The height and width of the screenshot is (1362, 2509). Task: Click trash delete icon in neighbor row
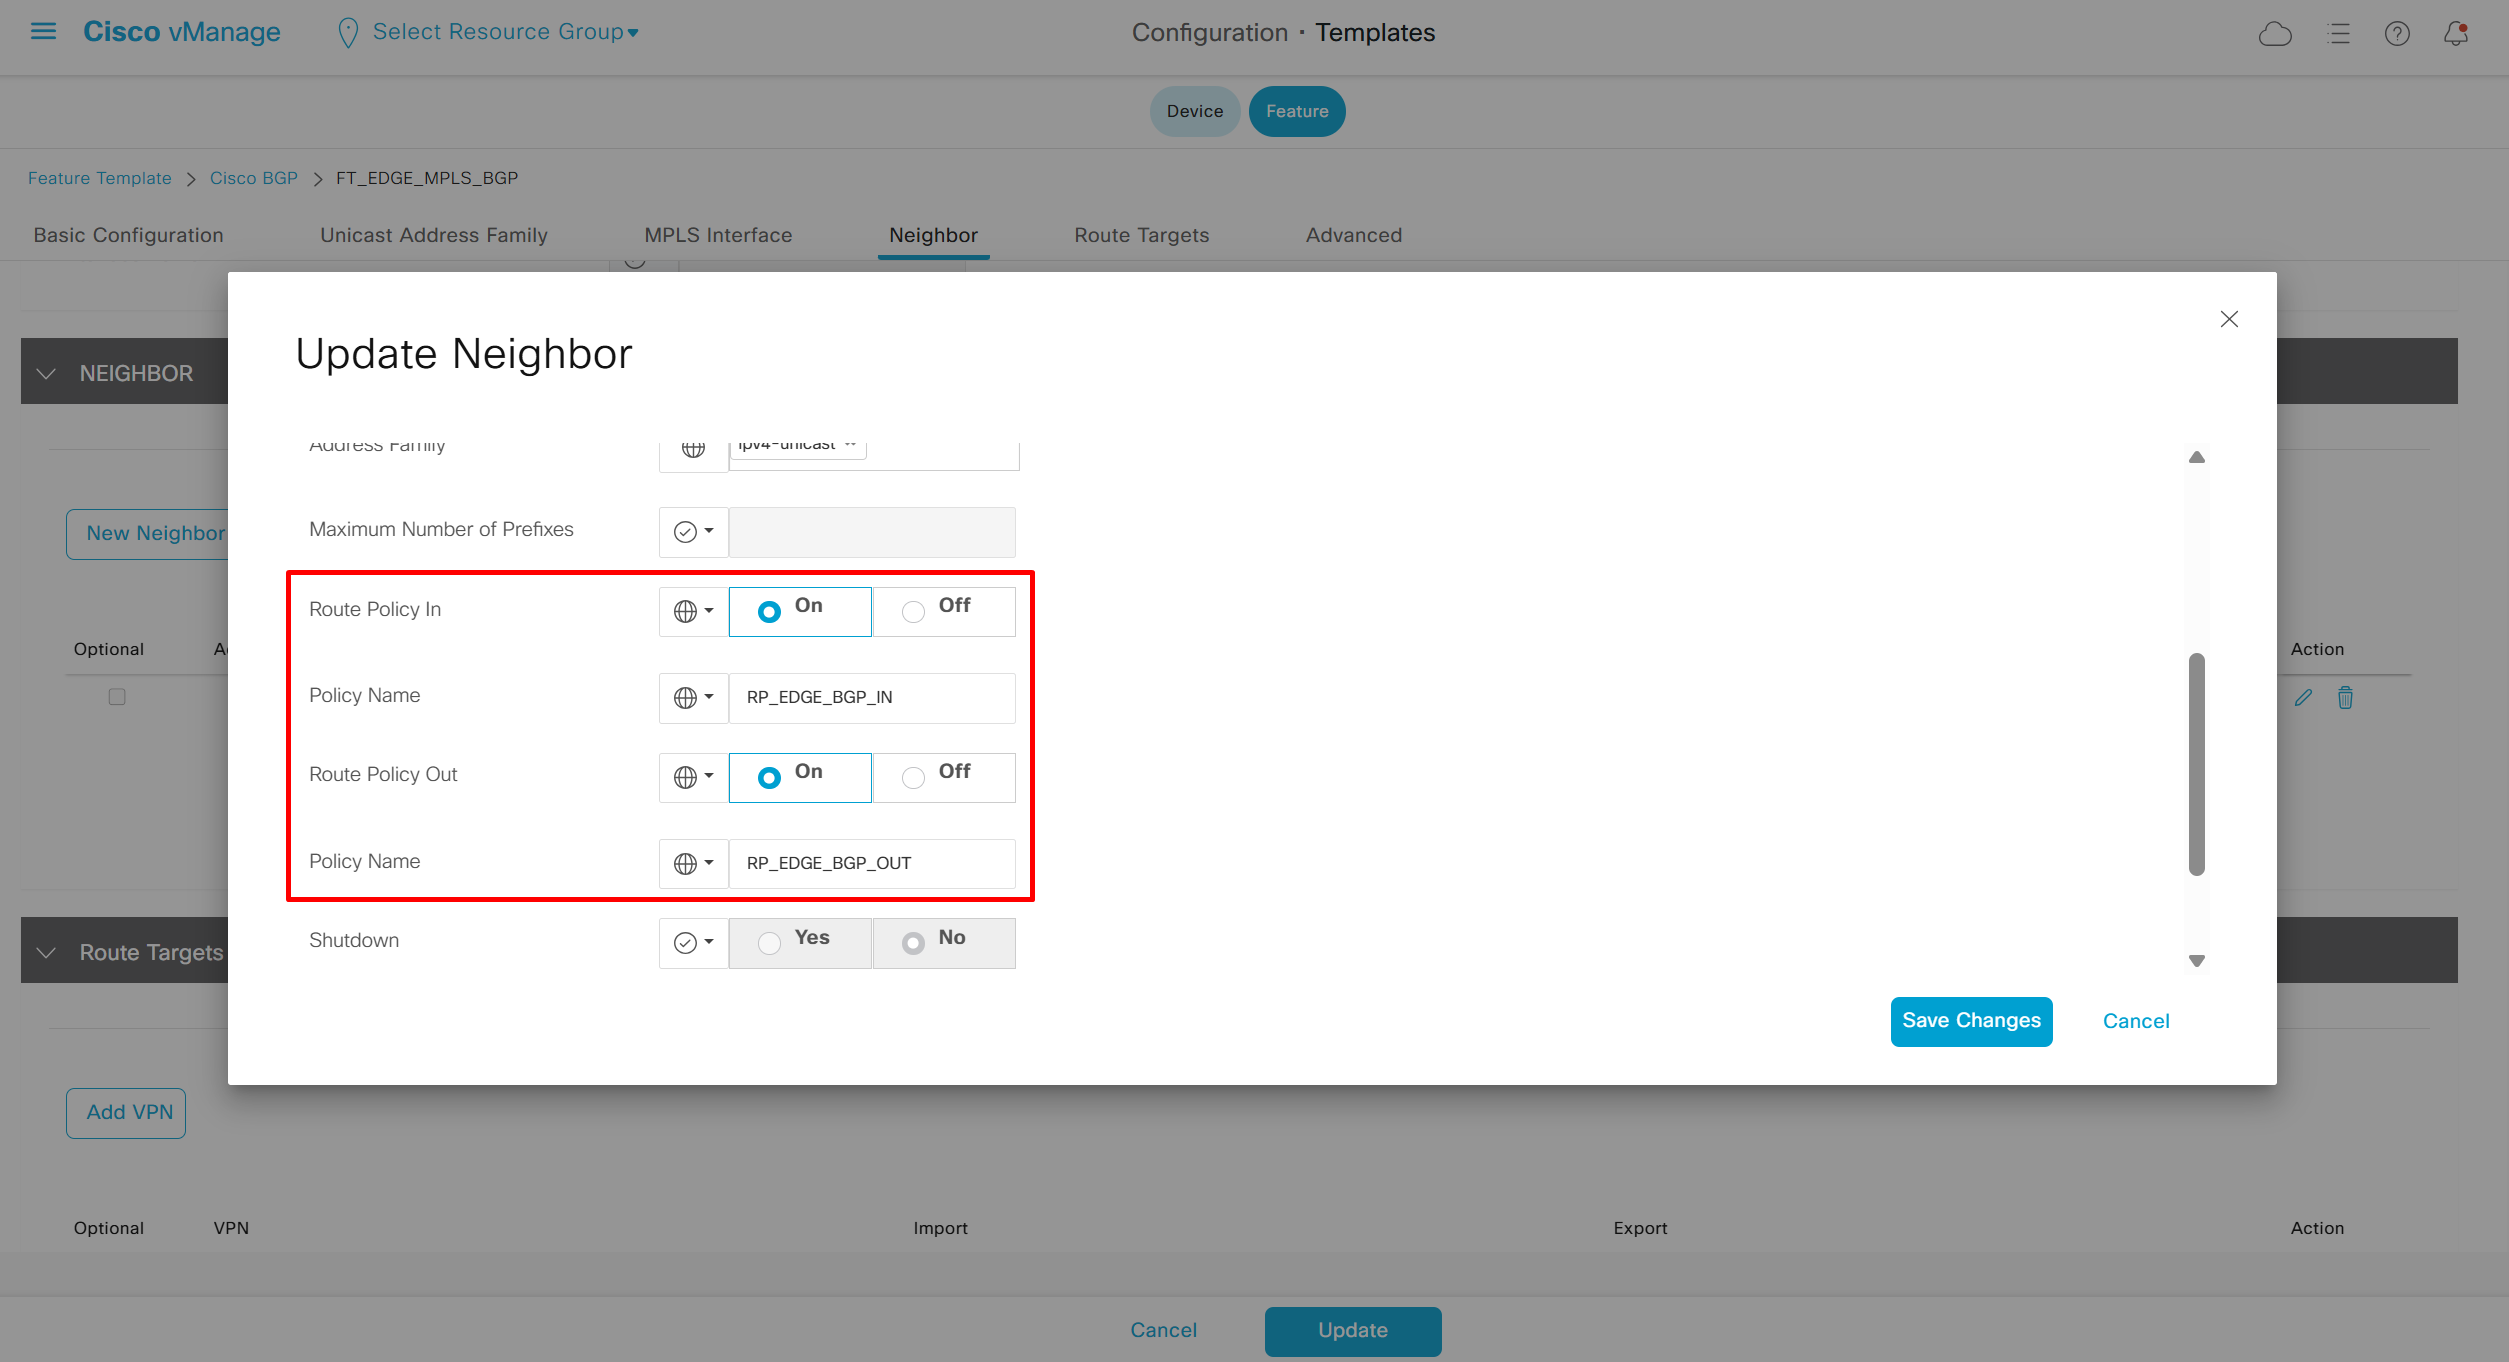(x=2345, y=698)
